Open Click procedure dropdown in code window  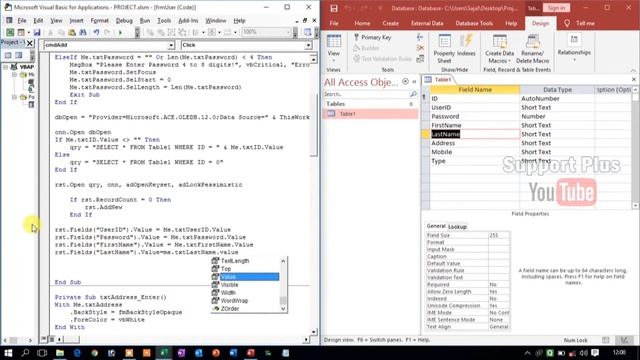(308, 45)
